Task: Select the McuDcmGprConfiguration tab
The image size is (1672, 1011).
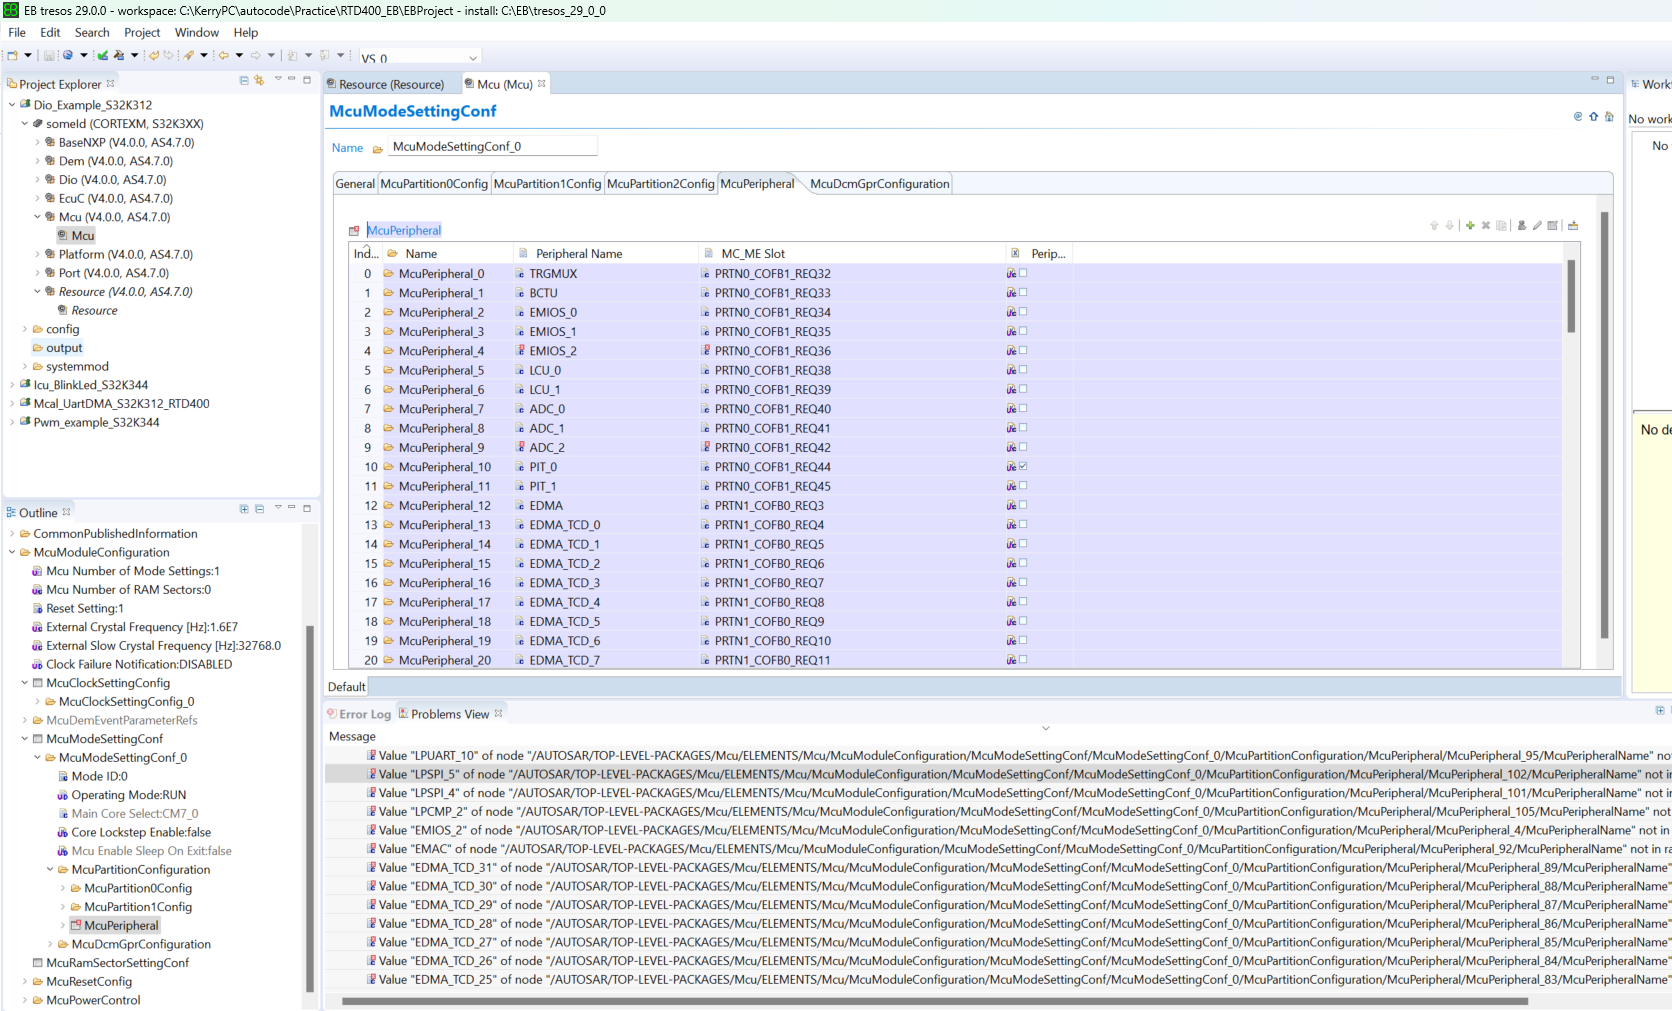Action: (879, 183)
